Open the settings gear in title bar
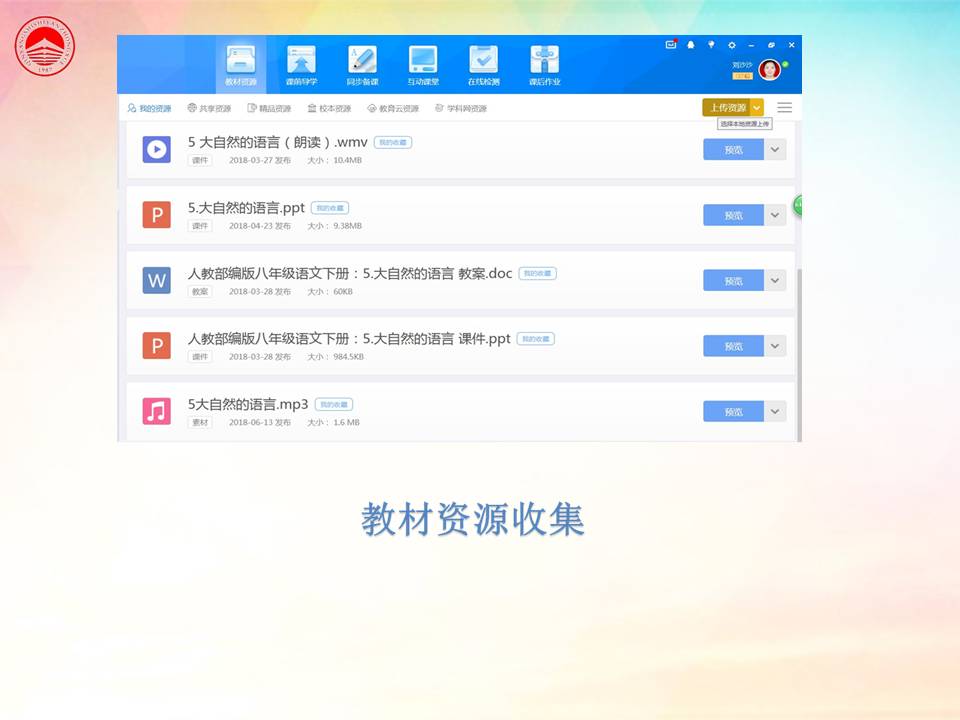This screenshot has height=720, width=960. [731, 45]
